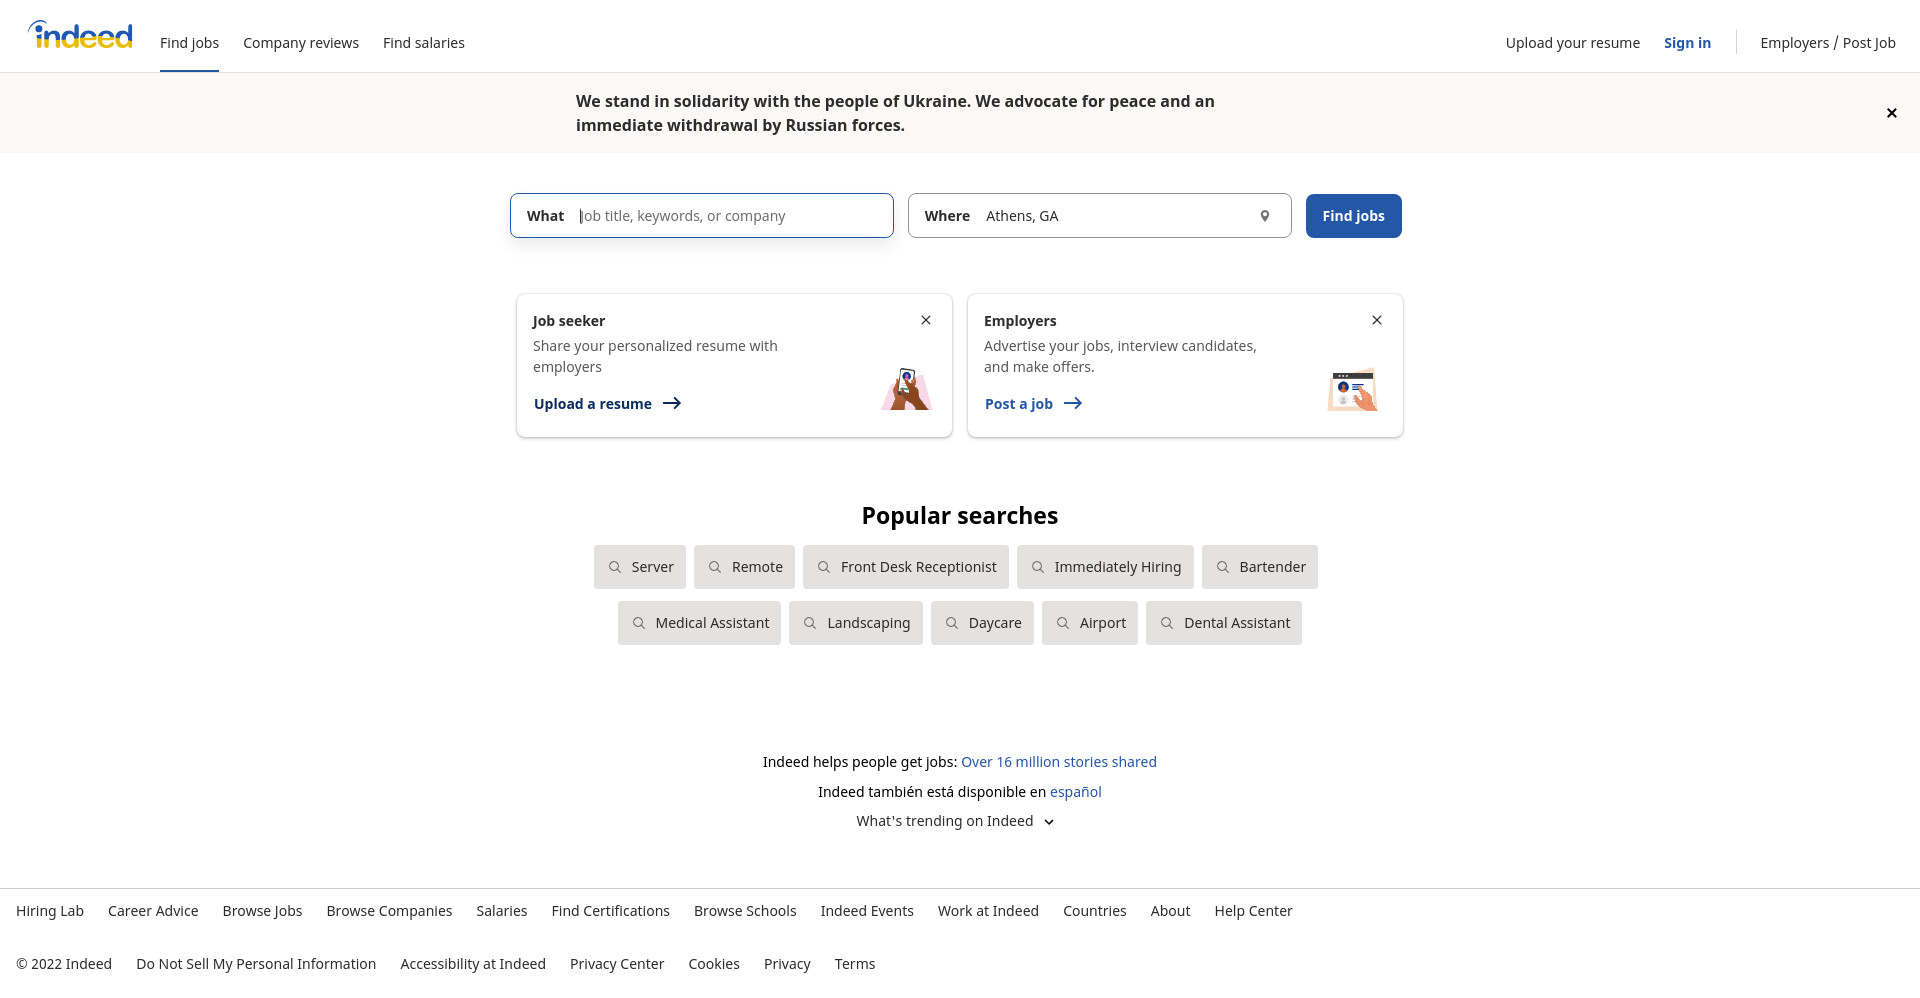Close the Employers card
The height and width of the screenshot is (998, 1920).
point(1377,320)
